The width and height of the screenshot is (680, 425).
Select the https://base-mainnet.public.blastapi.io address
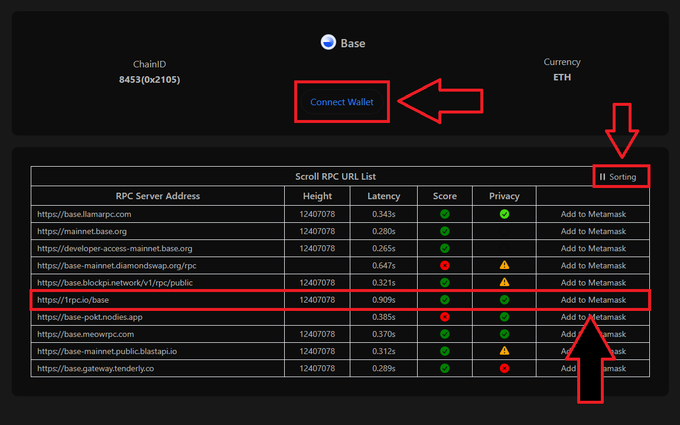pyautogui.click(x=107, y=351)
